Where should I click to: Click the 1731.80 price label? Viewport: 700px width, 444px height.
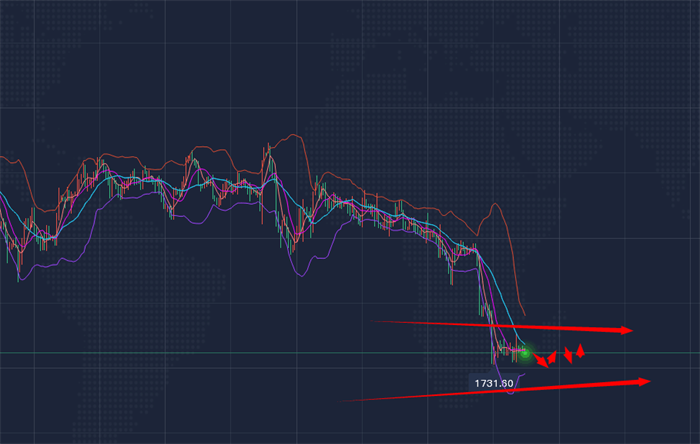(494, 382)
